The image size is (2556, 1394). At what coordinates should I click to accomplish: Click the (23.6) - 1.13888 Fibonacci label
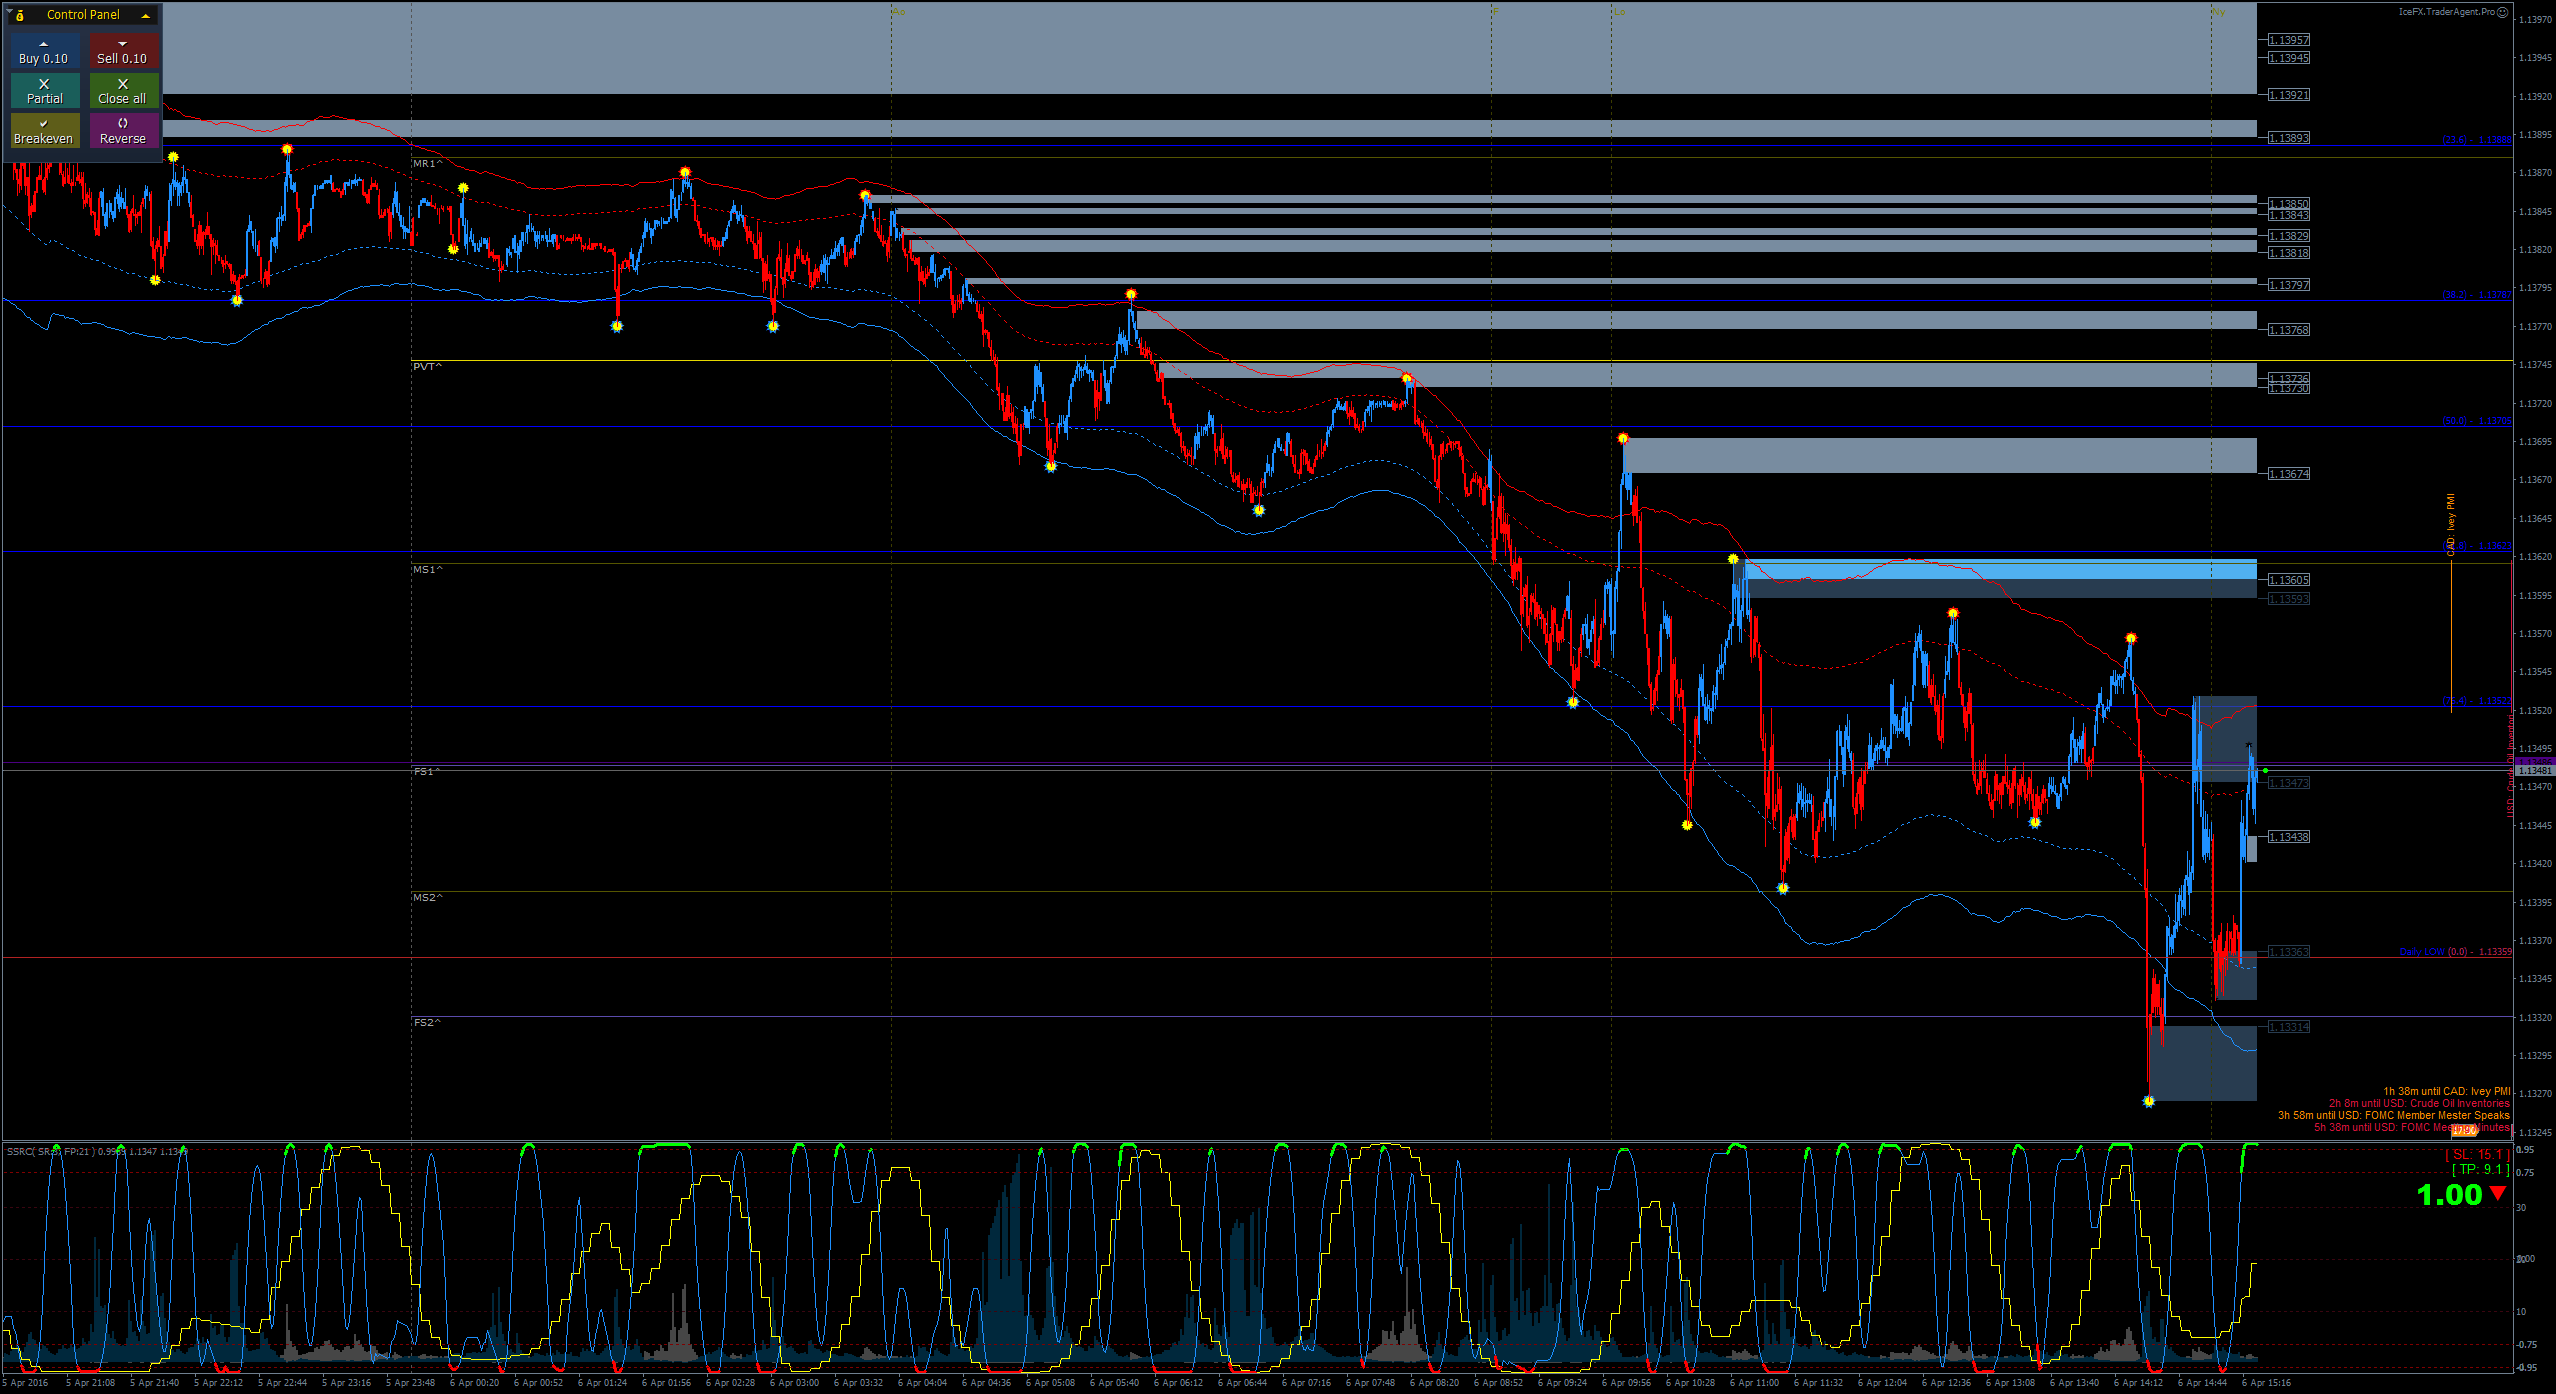coord(2476,140)
